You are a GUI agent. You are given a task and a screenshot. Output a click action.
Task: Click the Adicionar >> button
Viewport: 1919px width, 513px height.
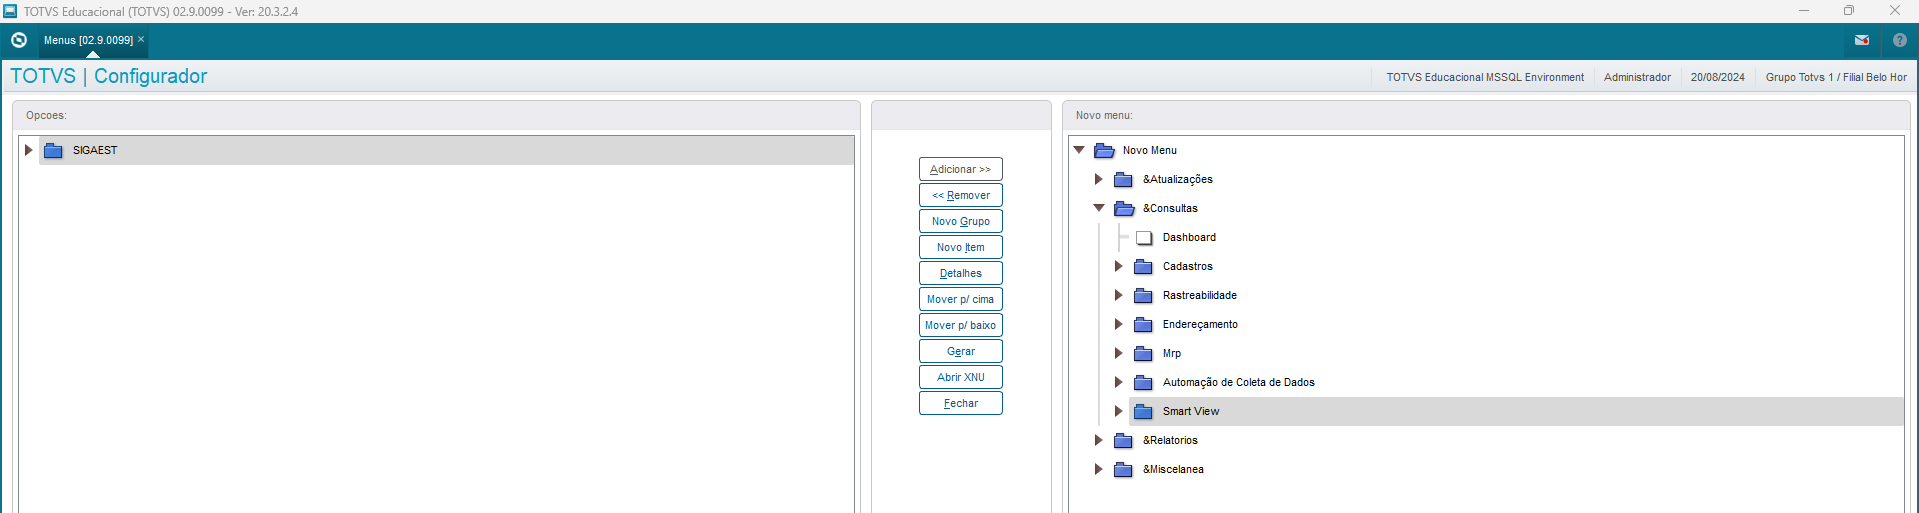[961, 169]
